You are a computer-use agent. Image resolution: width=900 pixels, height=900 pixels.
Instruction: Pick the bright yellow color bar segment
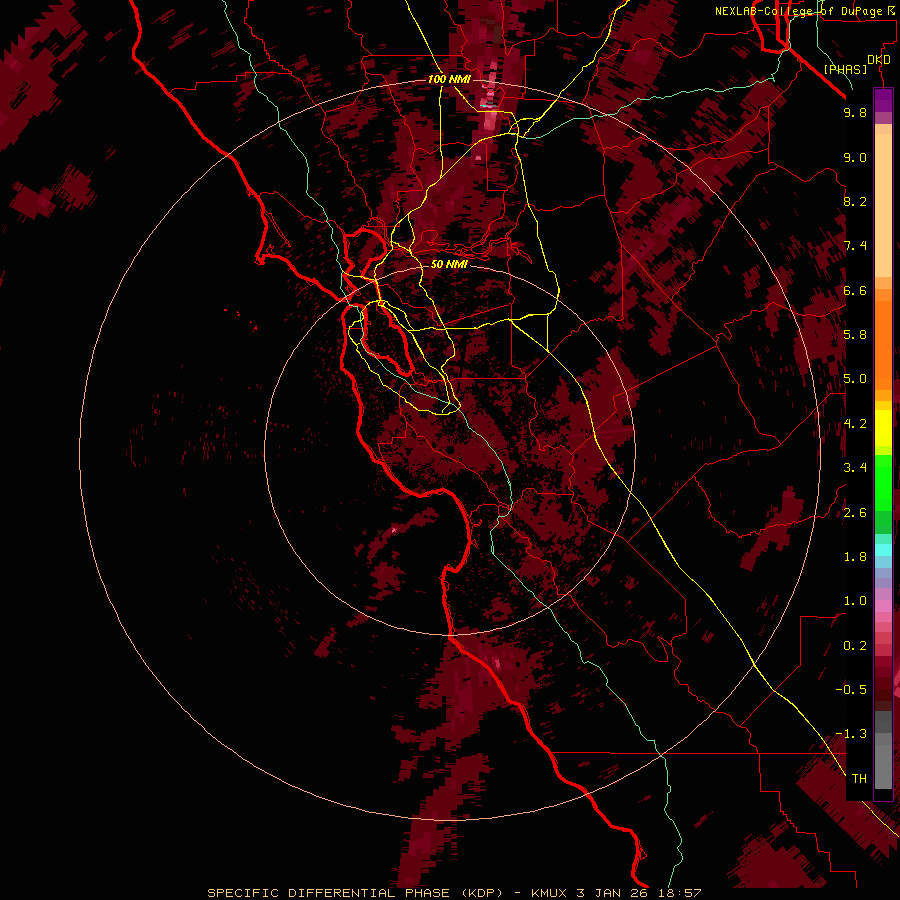coord(883,428)
